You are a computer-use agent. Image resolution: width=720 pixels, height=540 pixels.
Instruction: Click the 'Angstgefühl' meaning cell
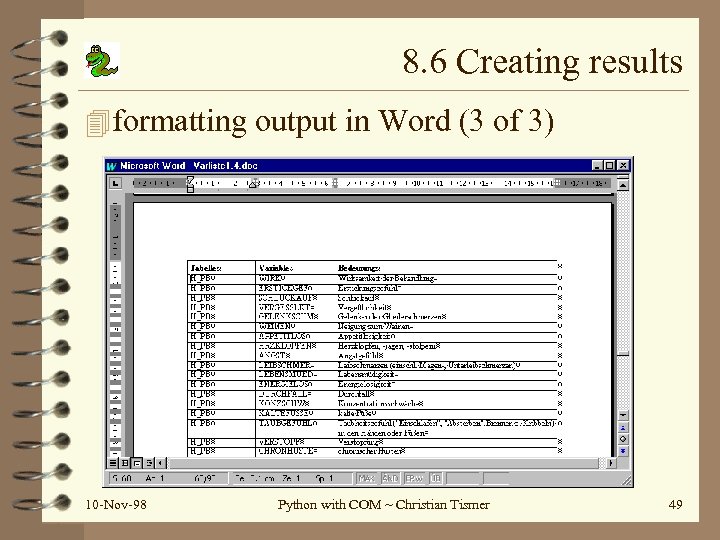446,355
